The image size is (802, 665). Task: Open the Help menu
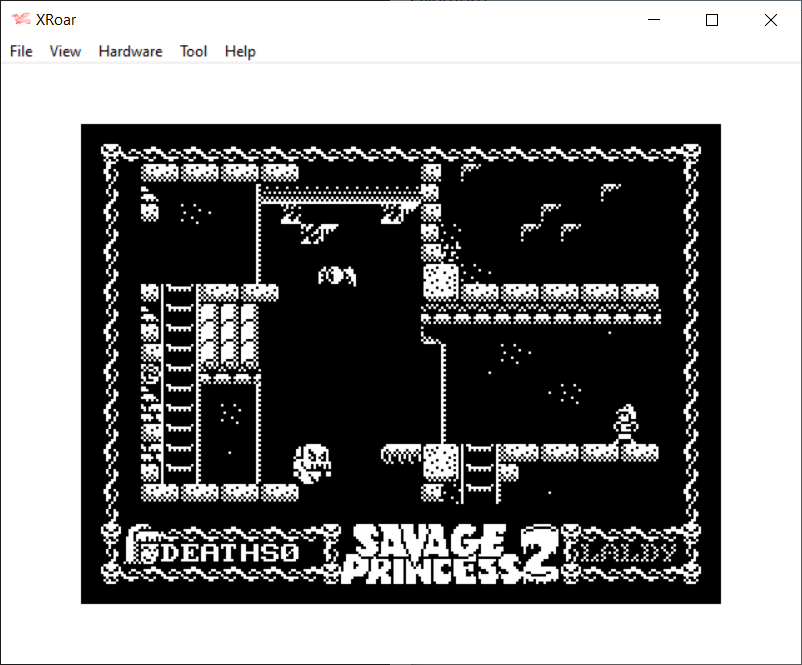coord(240,51)
